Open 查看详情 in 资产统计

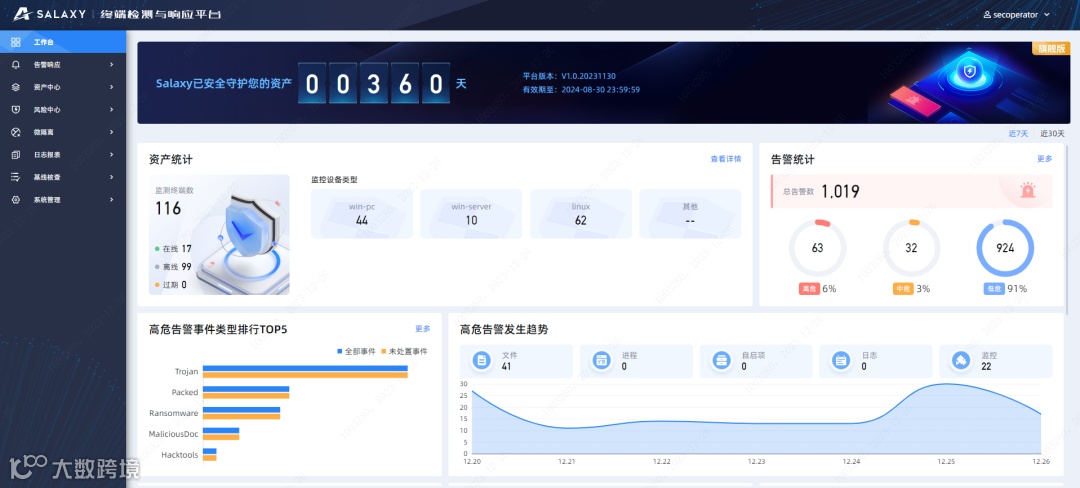(x=725, y=159)
